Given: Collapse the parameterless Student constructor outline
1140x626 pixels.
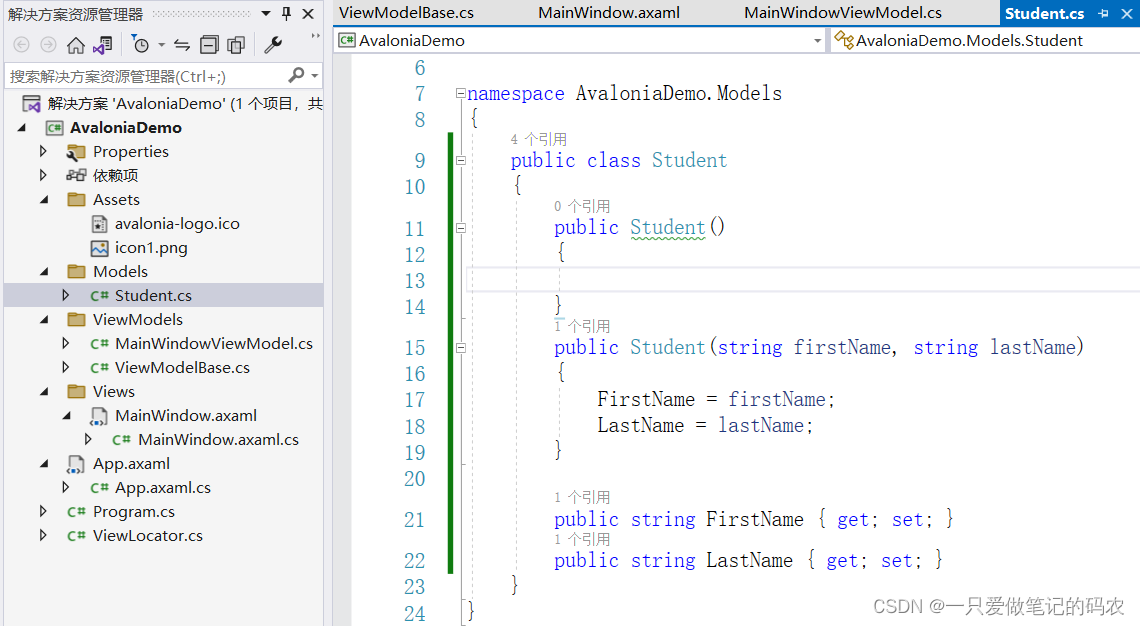Looking at the screenshot, I should 460,228.
